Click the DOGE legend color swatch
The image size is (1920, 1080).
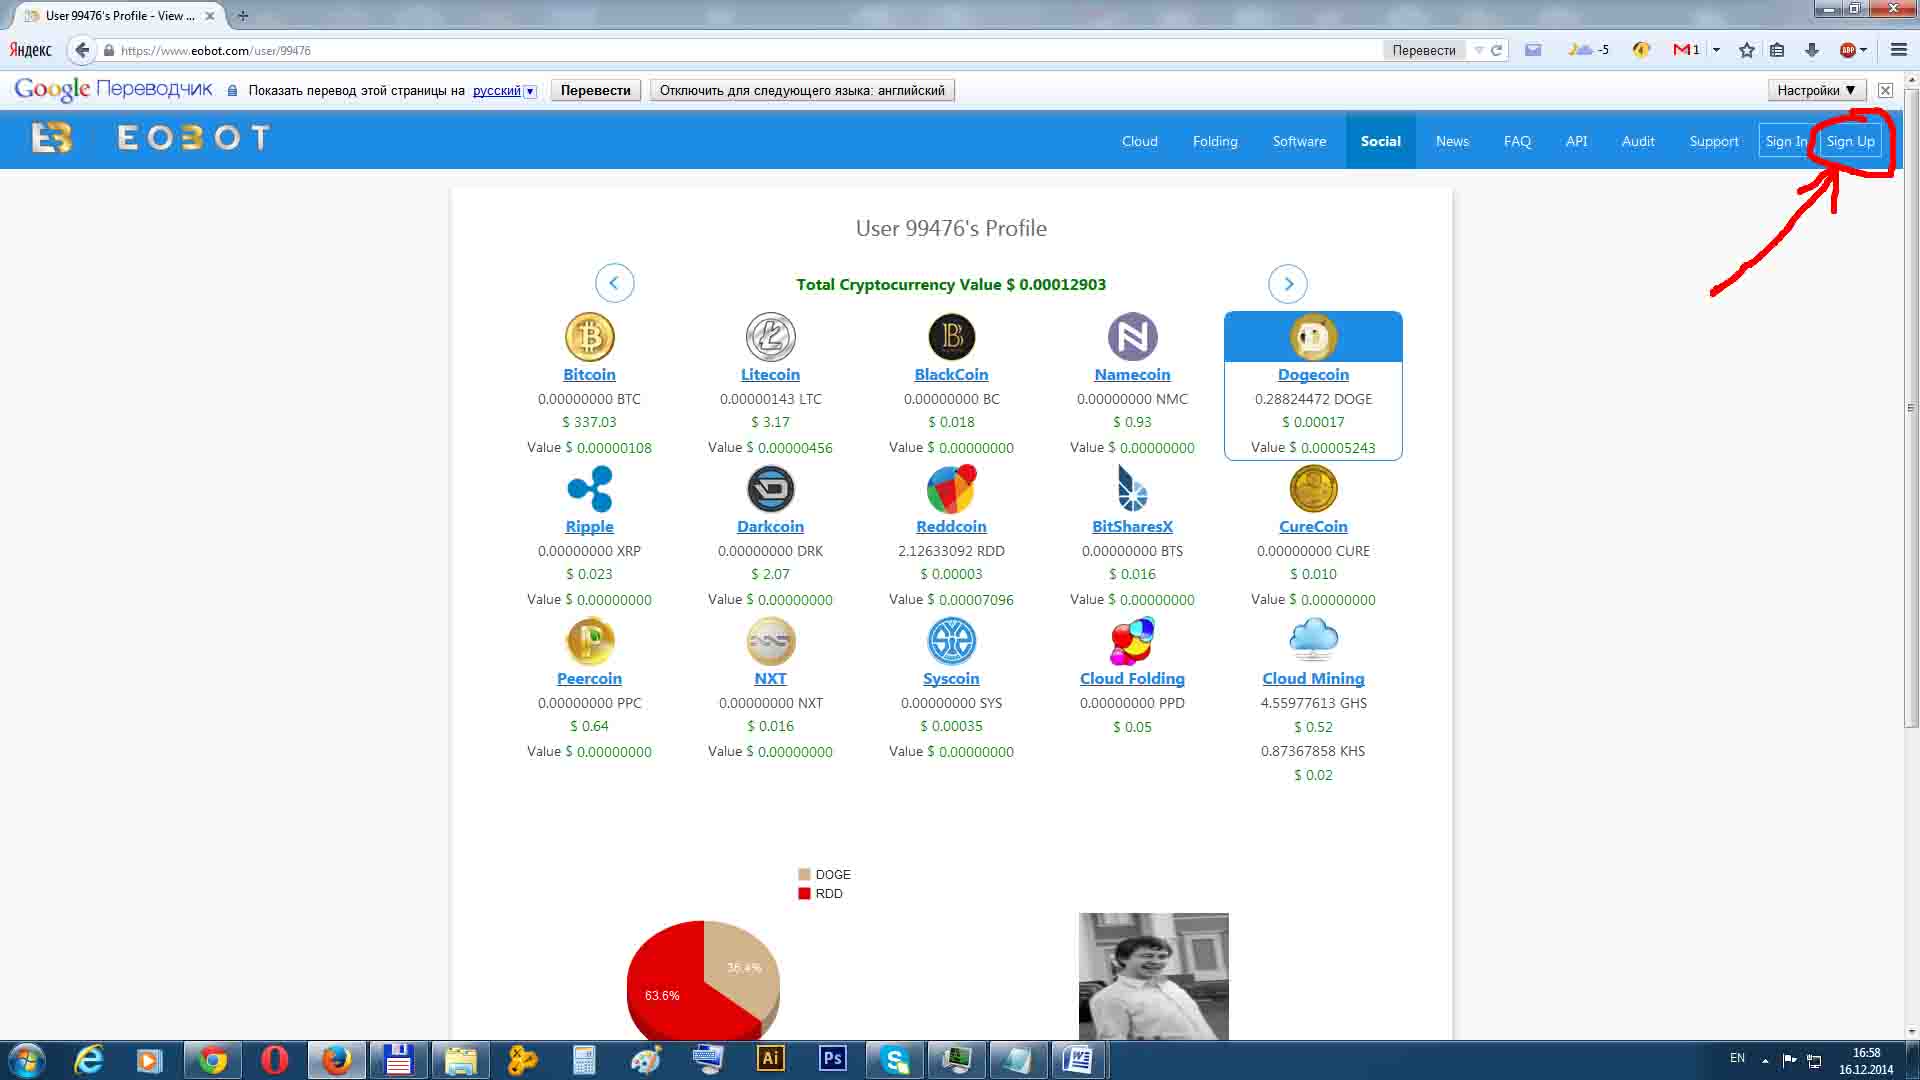pyautogui.click(x=804, y=874)
